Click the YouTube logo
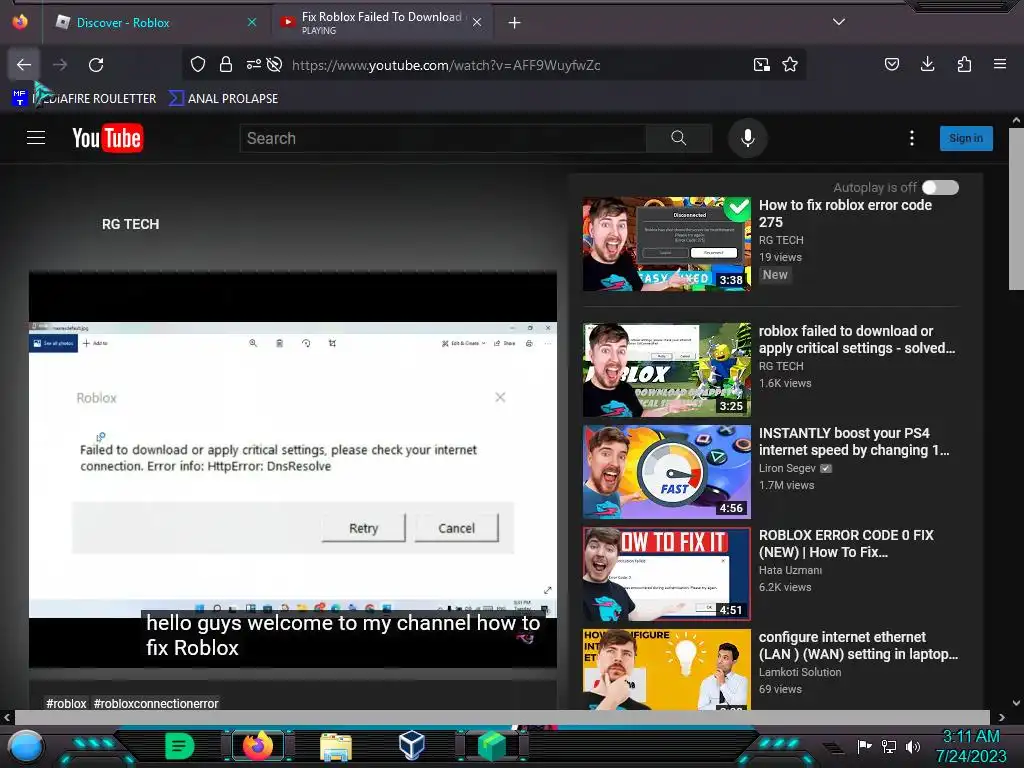Viewport: 1024px width, 768px height. pyautogui.click(x=108, y=138)
